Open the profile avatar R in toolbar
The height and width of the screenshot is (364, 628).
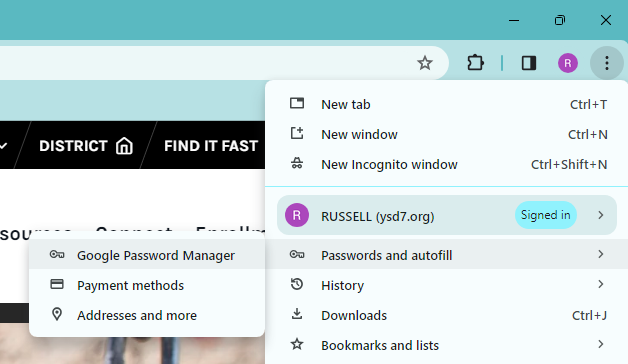[x=568, y=63]
